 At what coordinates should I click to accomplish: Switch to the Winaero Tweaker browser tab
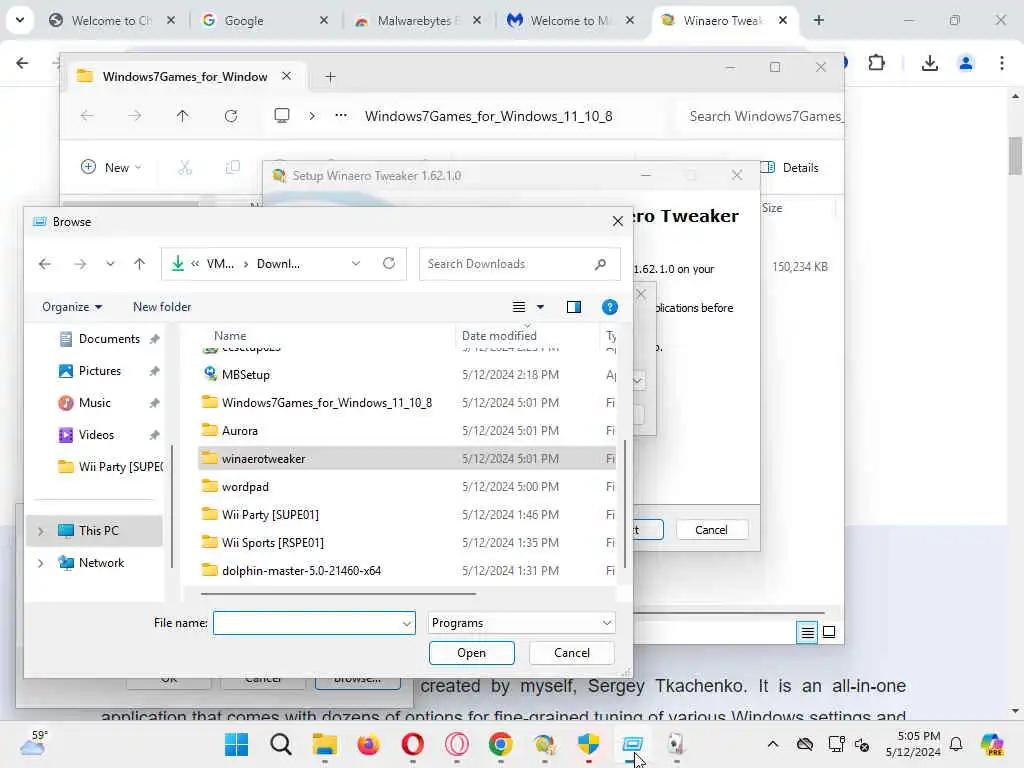pos(722,21)
